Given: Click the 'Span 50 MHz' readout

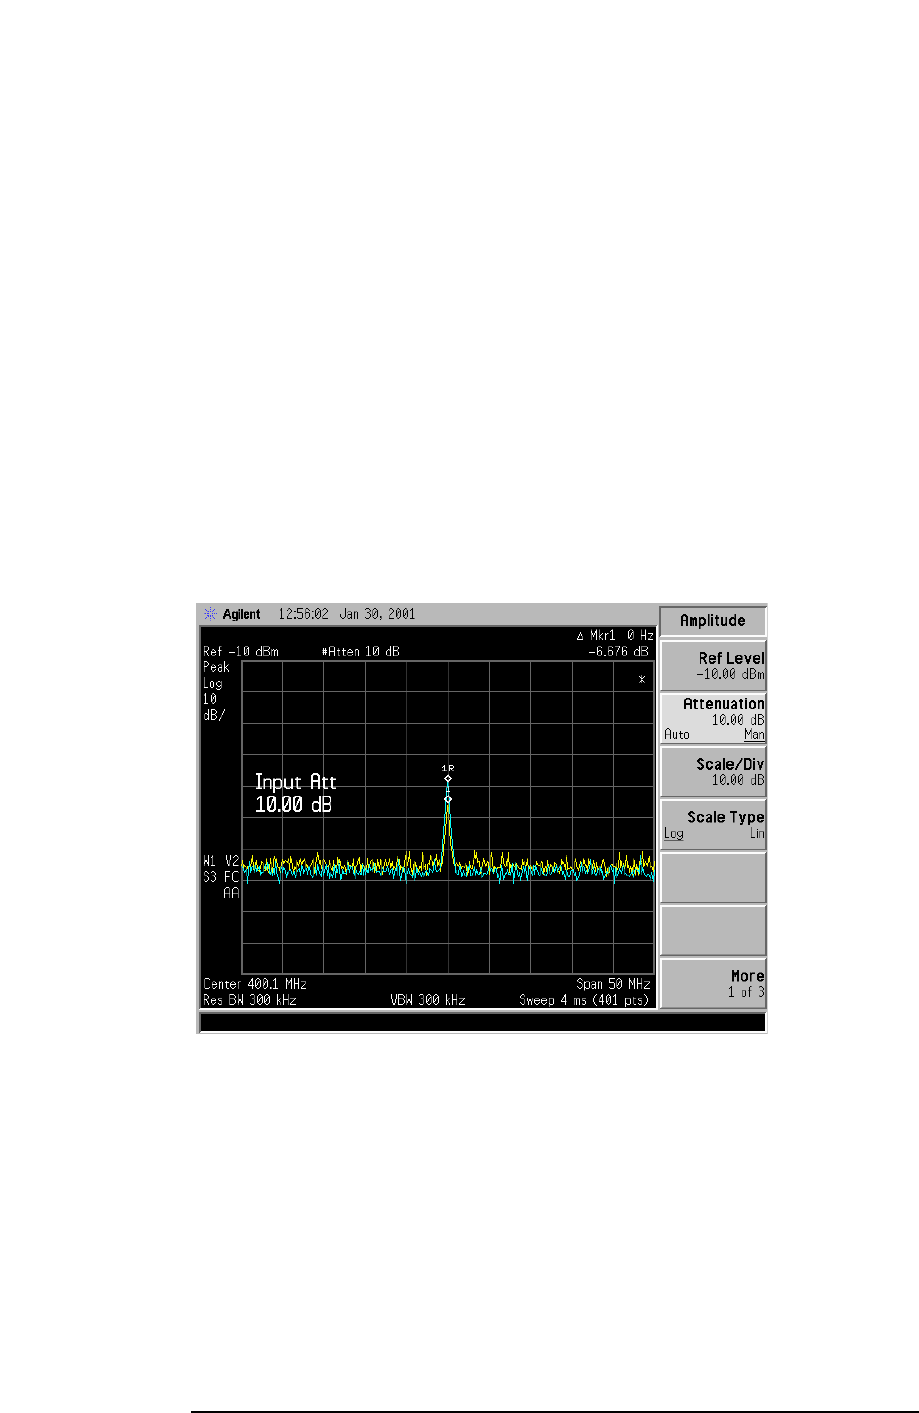Looking at the screenshot, I should click(x=613, y=984).
